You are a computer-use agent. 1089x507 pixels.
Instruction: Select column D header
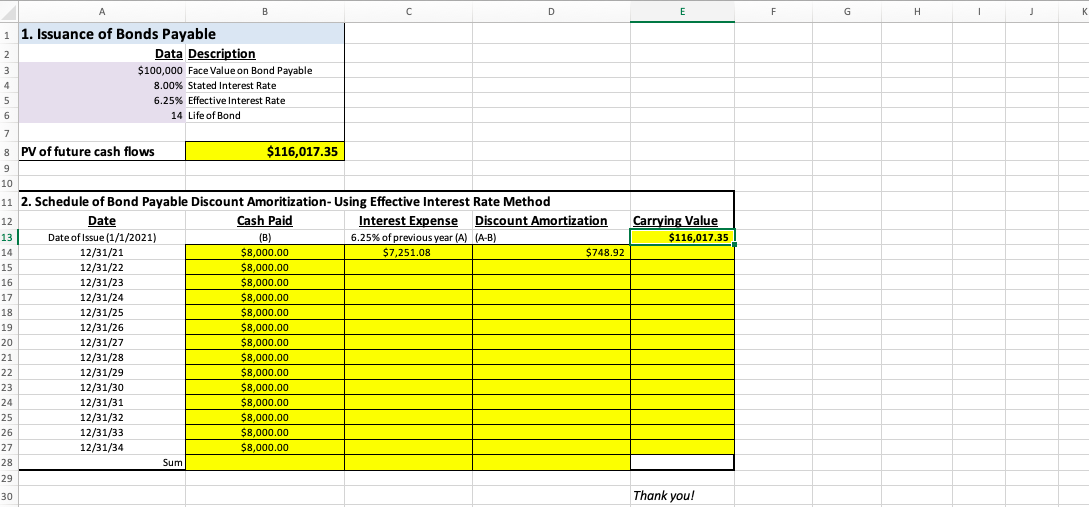click(551, 11)
